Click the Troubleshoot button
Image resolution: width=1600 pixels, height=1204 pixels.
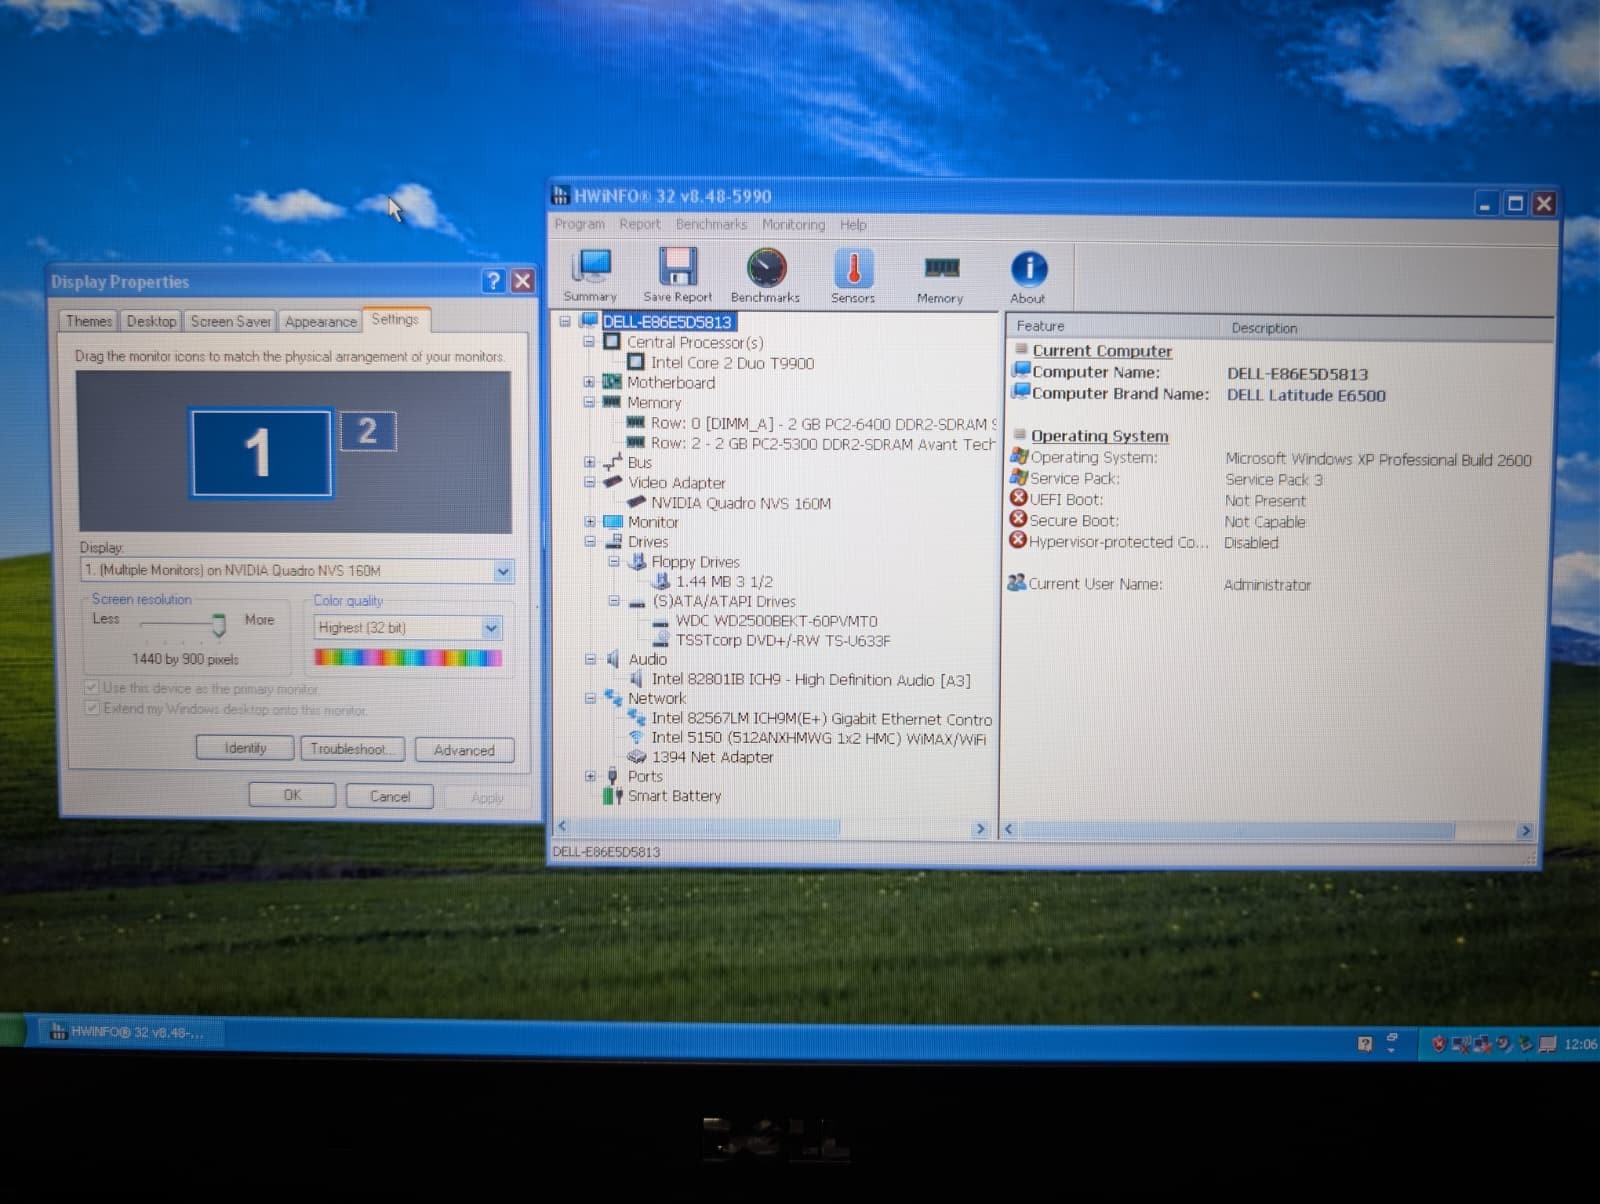click(353, 749)
